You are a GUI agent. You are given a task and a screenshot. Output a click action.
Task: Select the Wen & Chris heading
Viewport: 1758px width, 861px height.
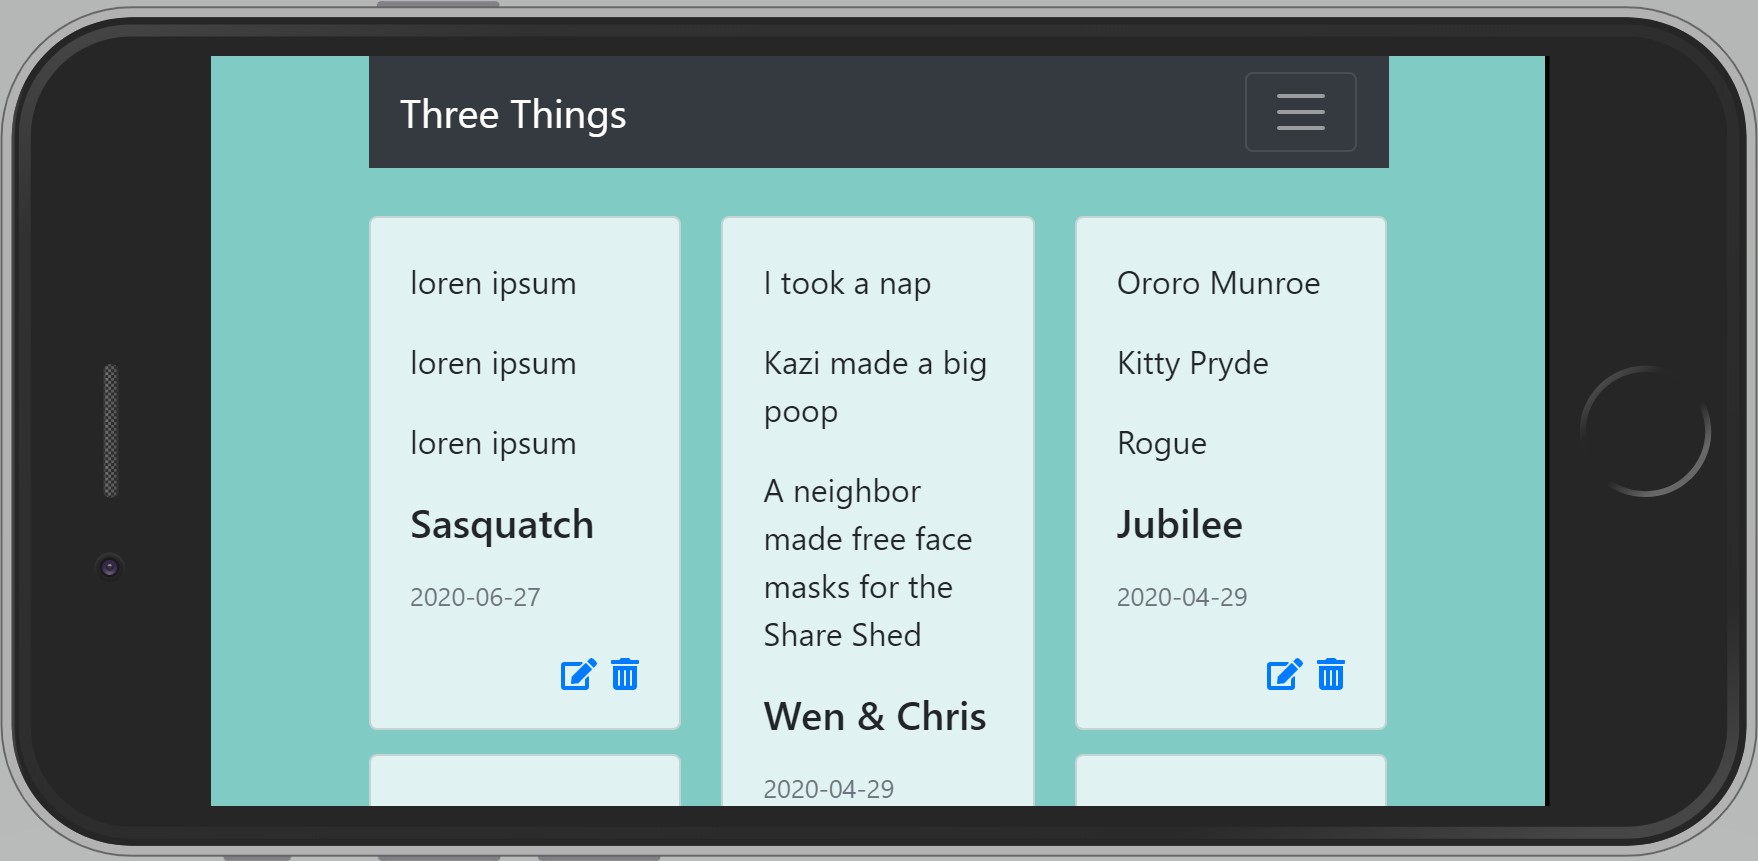tap(874, 717)
